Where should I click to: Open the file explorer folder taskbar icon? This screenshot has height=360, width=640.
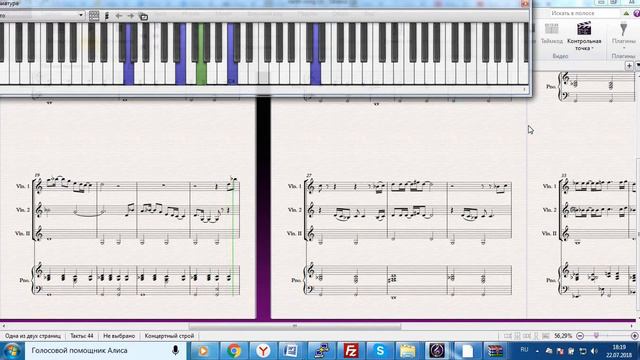(x=407, y=351)
